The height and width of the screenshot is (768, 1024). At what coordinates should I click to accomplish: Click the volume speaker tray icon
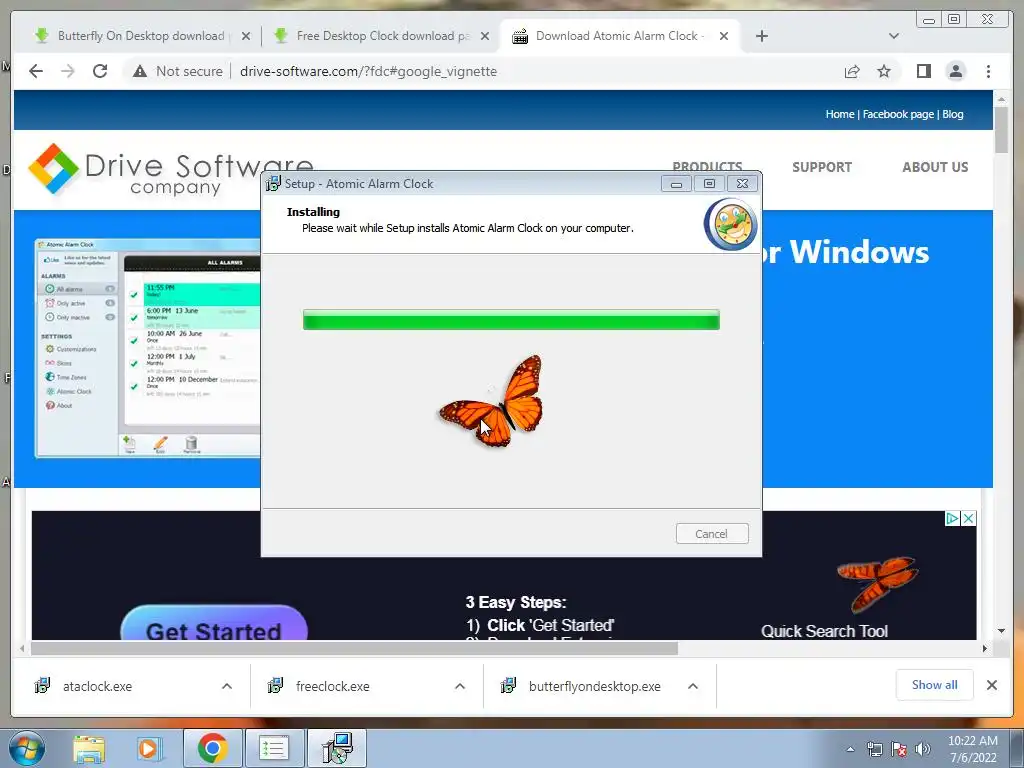(923, 749)
